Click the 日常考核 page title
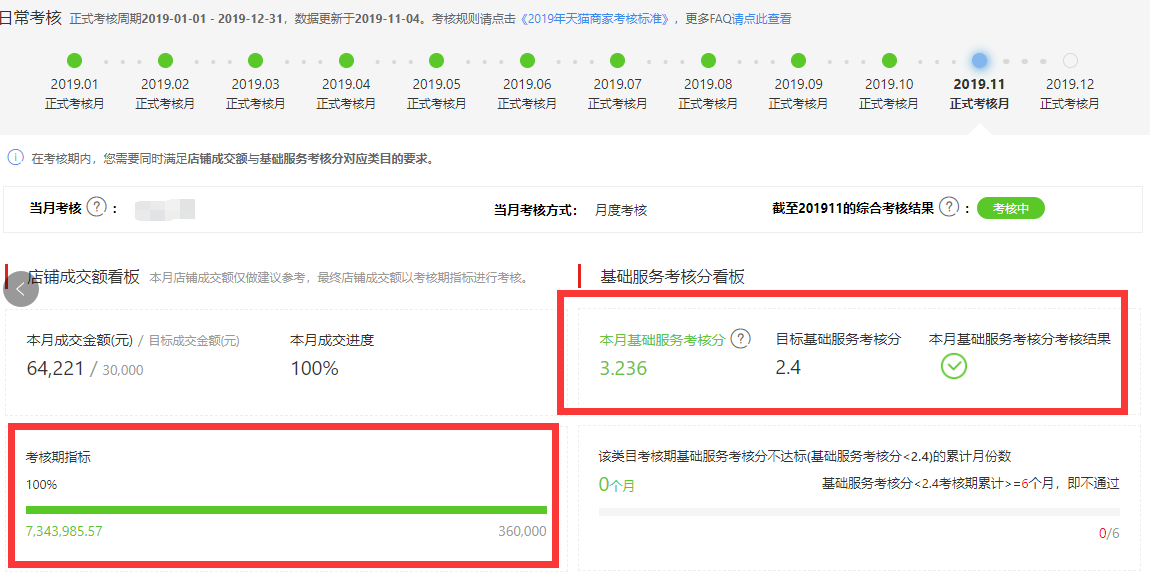The image size is (1150, 581). pos(30,18)
